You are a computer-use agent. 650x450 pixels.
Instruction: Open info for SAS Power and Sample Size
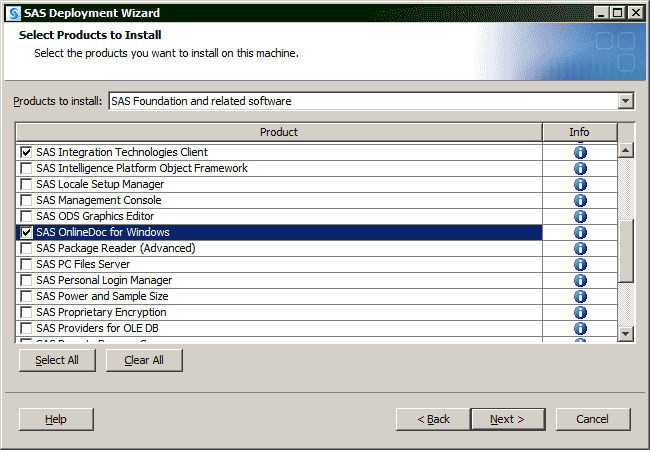coord(580,296)
